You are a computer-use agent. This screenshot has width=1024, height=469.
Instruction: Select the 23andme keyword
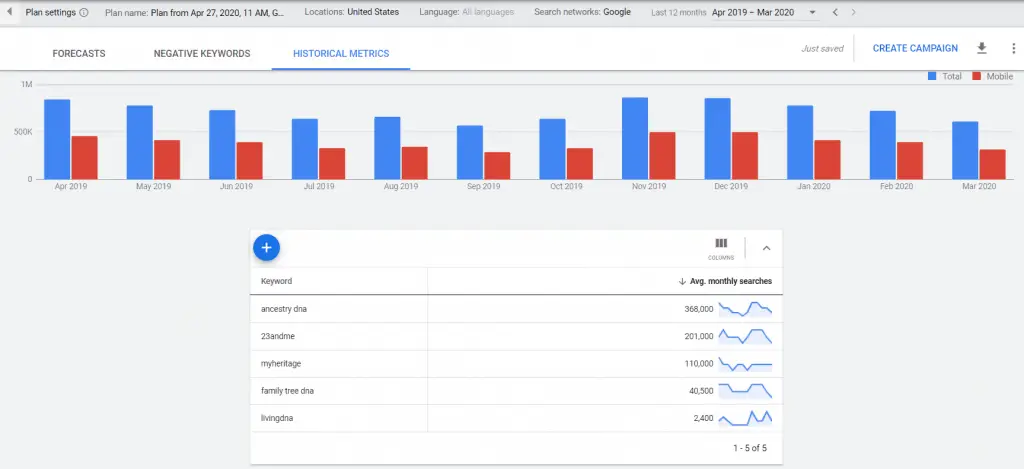click(278, 336)
